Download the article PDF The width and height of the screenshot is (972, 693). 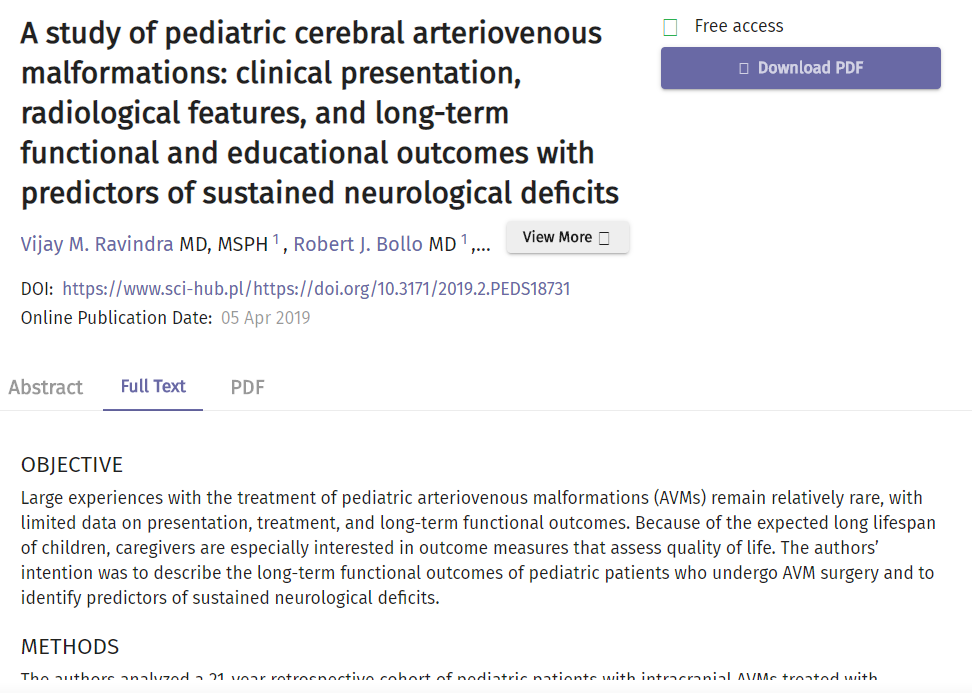click(800, 68)
